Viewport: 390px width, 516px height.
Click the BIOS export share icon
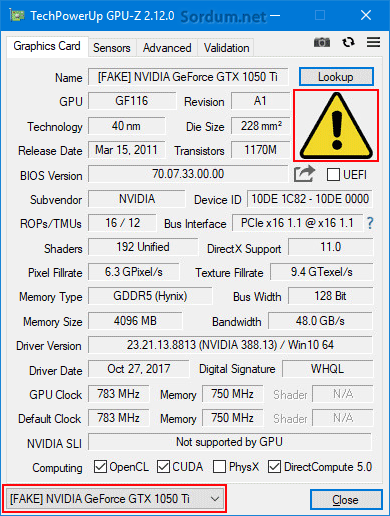tap(304, 174)
